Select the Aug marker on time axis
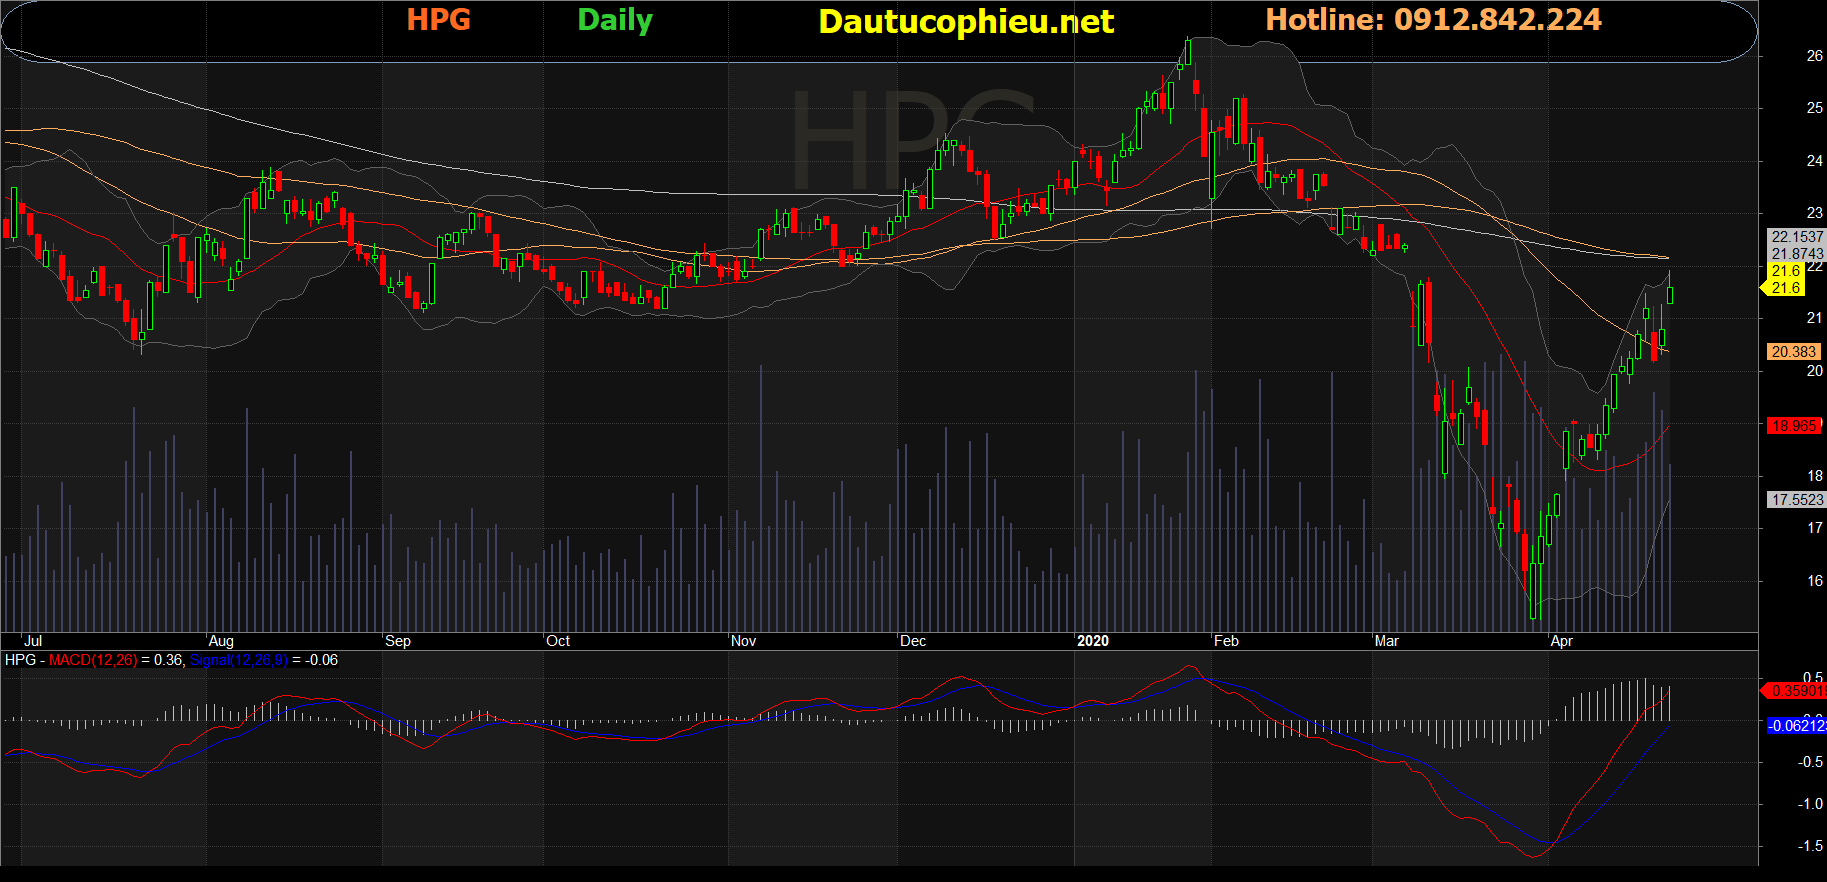The height and width of the screenshot is (882, 1827). tap(221, 641)
